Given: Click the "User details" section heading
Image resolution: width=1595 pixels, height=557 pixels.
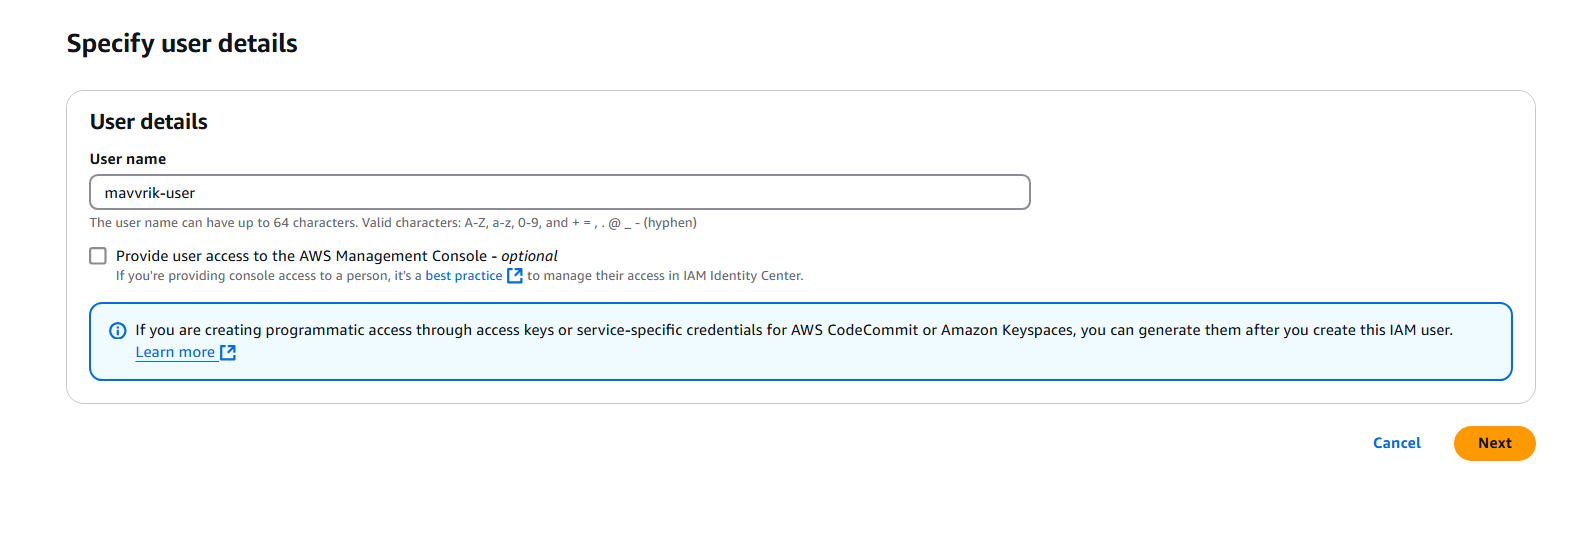Looking at the screenshot, I should [x=149, y=122].
